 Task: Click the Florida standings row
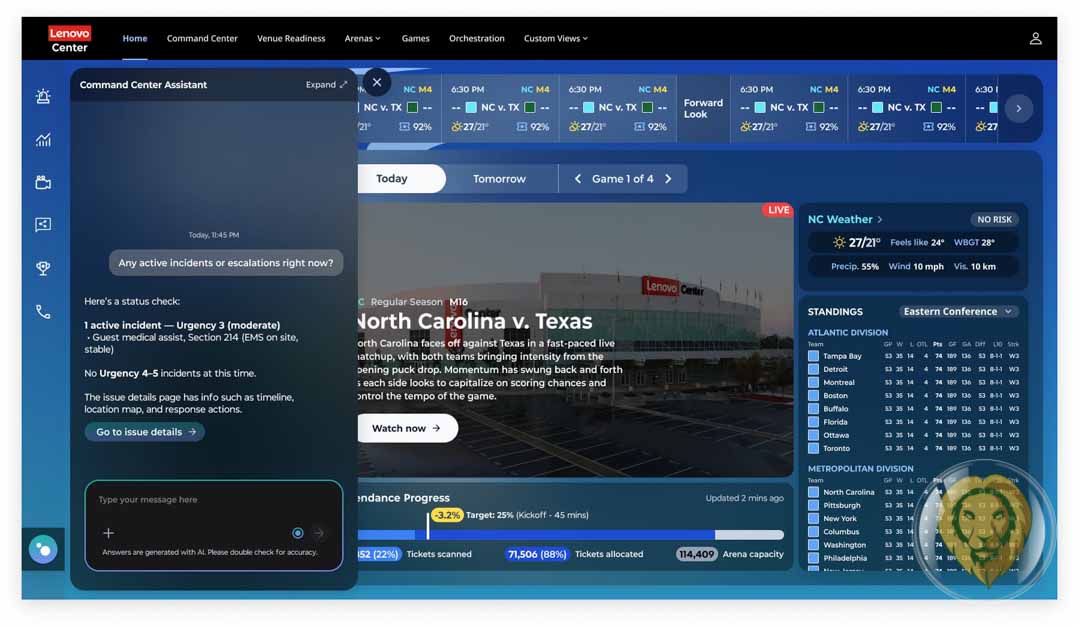913,422
